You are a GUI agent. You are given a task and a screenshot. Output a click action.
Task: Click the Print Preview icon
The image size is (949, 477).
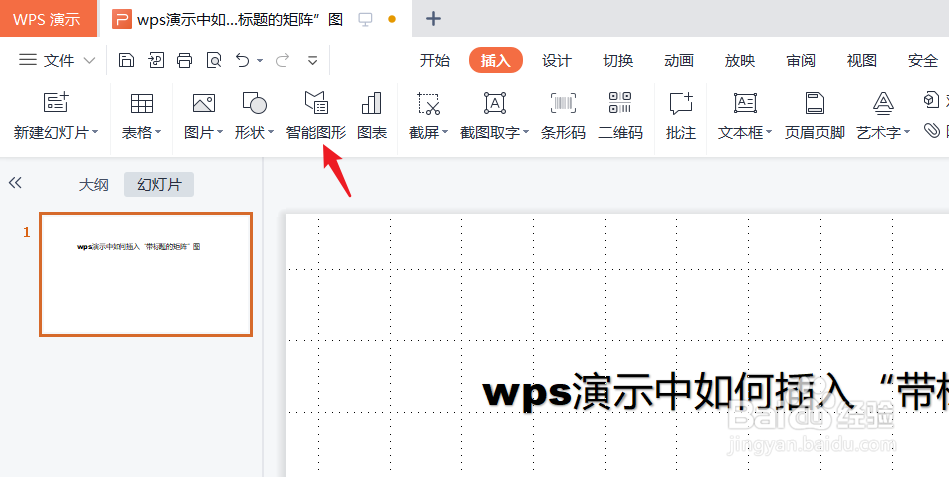pos(214,60)
